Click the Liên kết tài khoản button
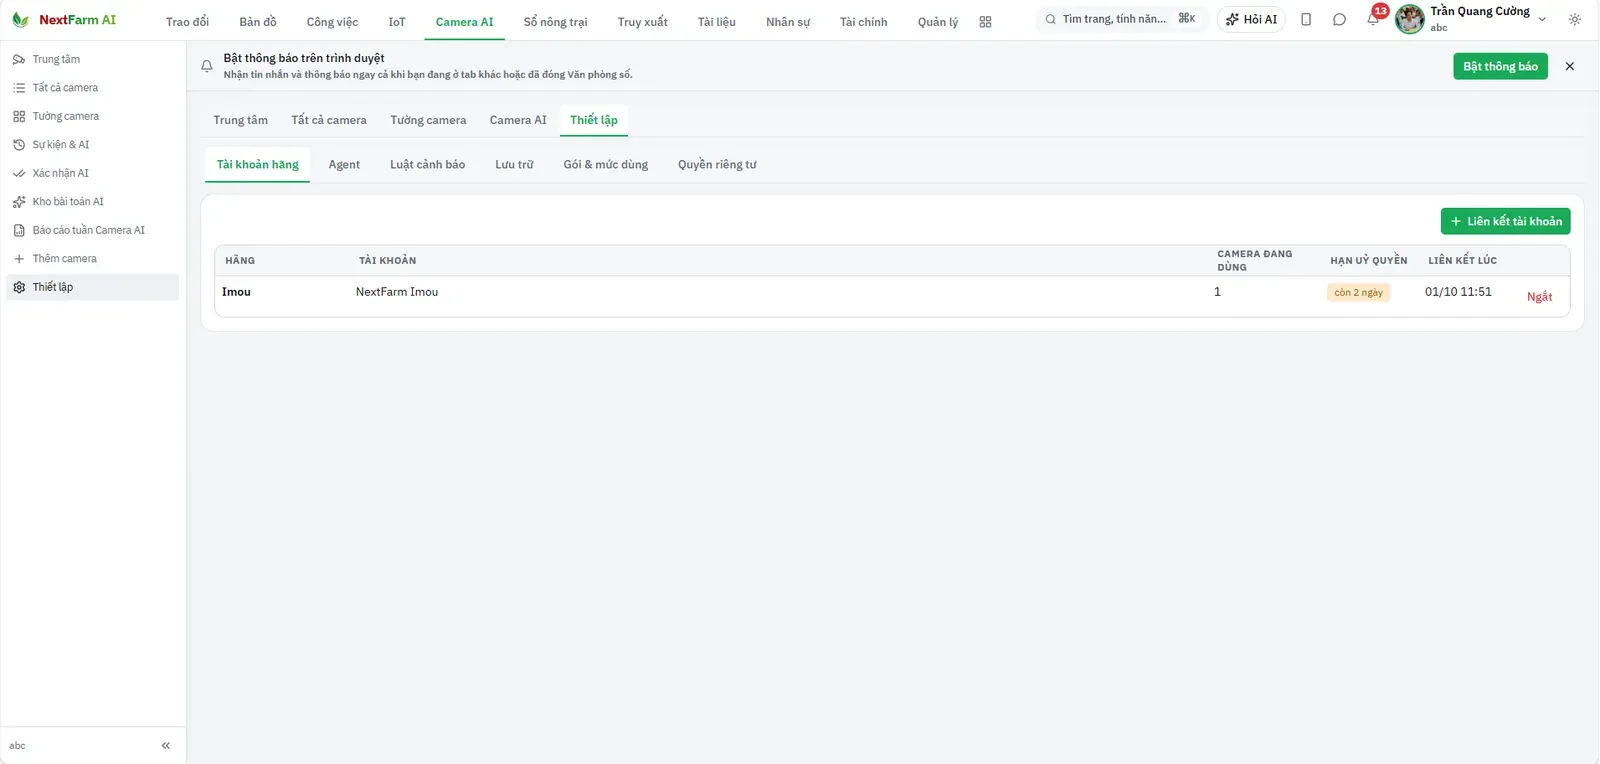Screen dimensions: 1600x764 1505,221
